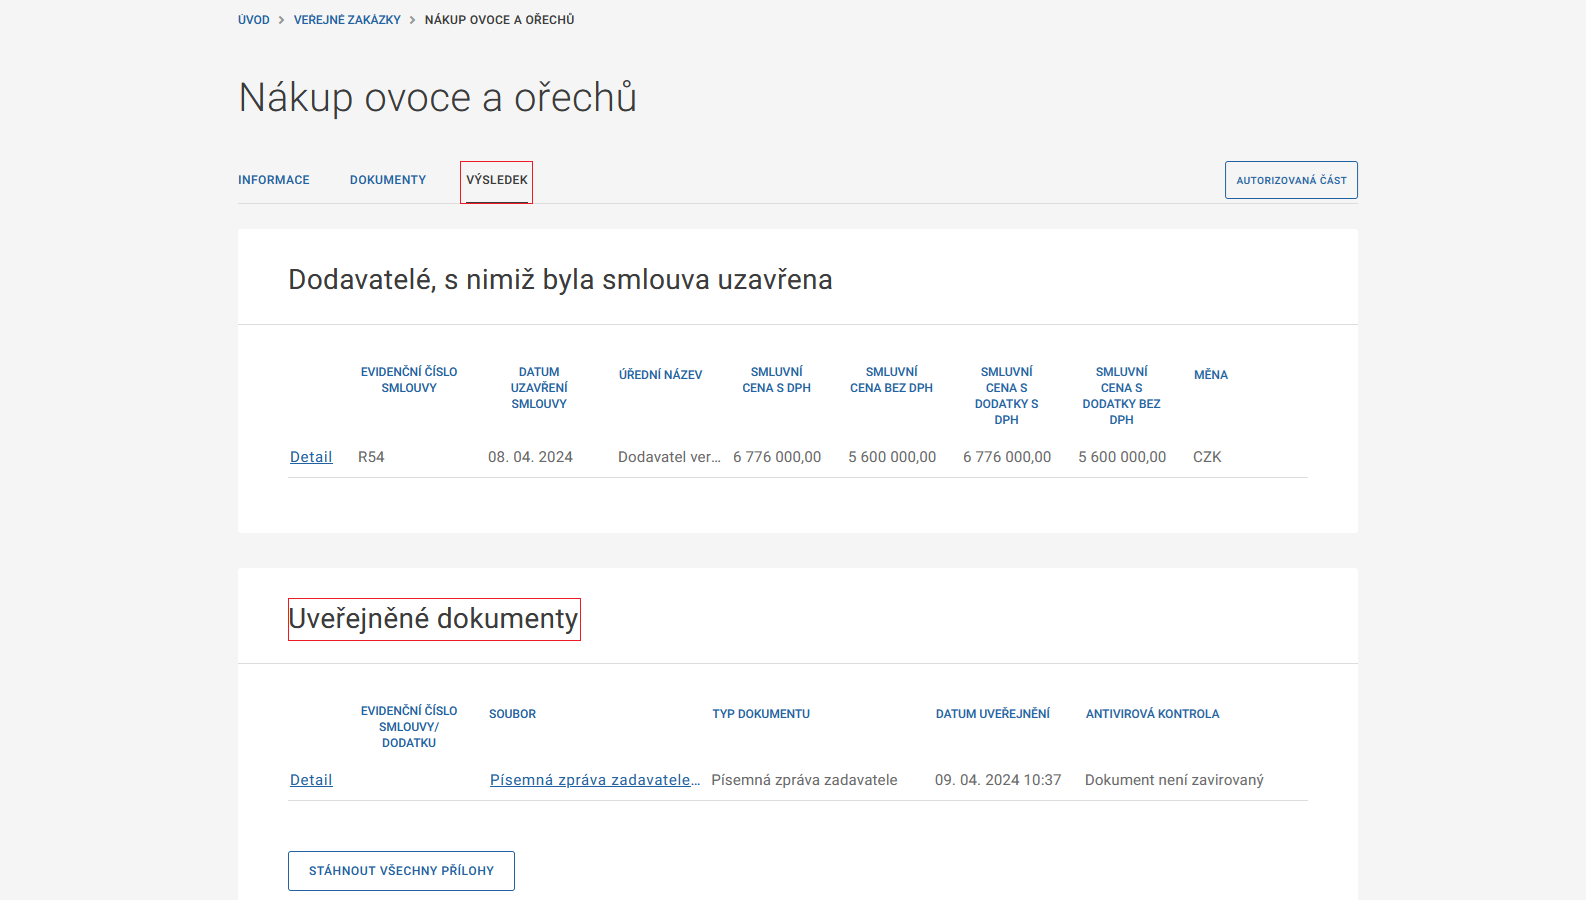
Task: Sort by DATUM UVEŘEJNĚNÍ column
Action: [992, 714]
